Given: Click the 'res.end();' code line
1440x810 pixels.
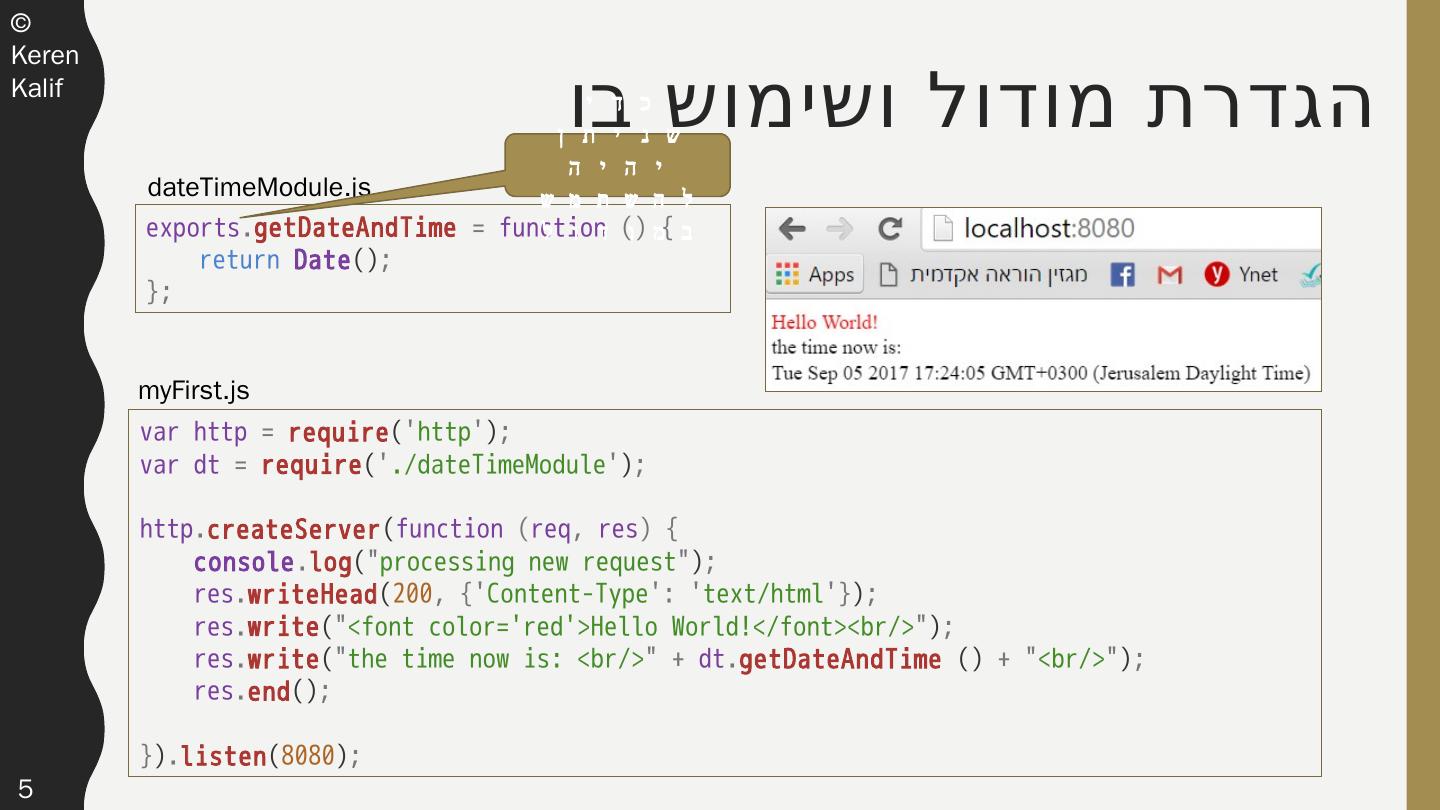Looking at the screenshot, I should pyautogui.click(x=261, y=692).
